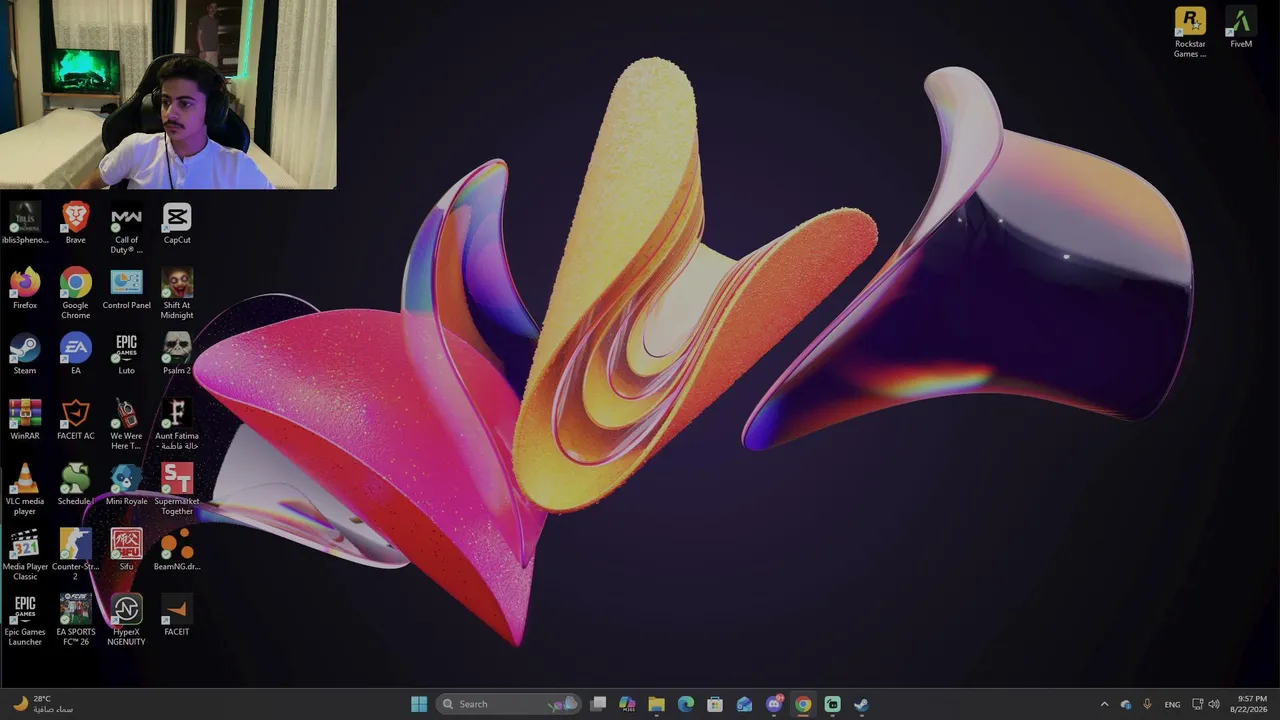Select the Media Player Classic icon
1280x720 pixels.
point(25,555)
